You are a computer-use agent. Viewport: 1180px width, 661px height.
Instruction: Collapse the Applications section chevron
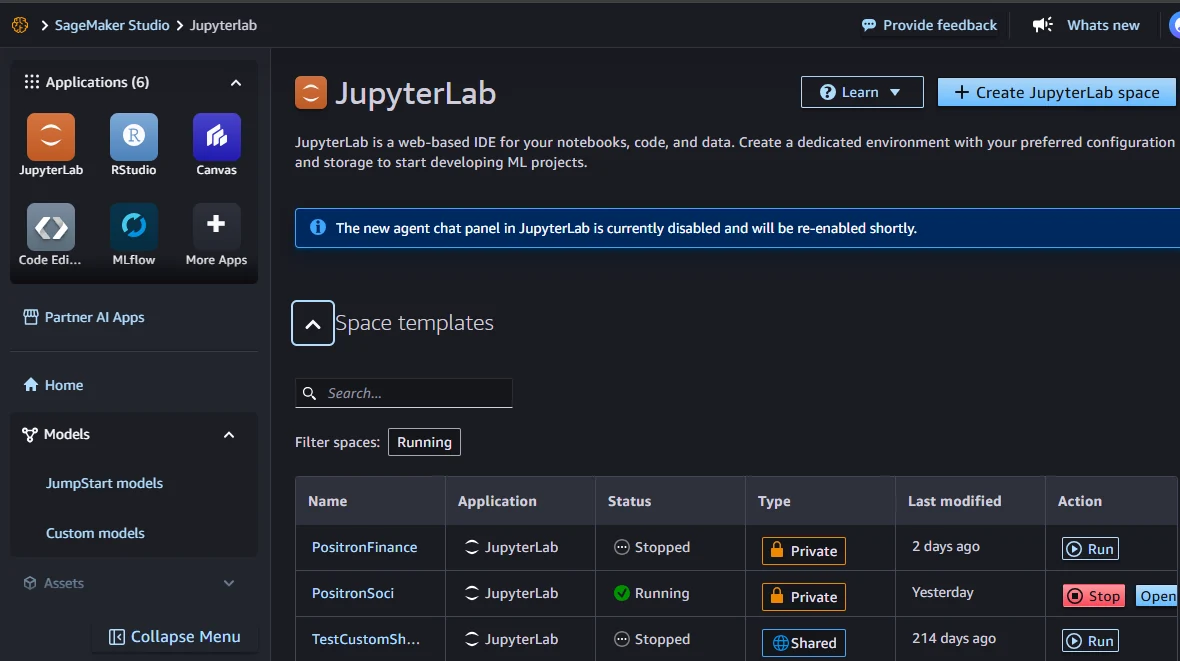coord(236,83)
